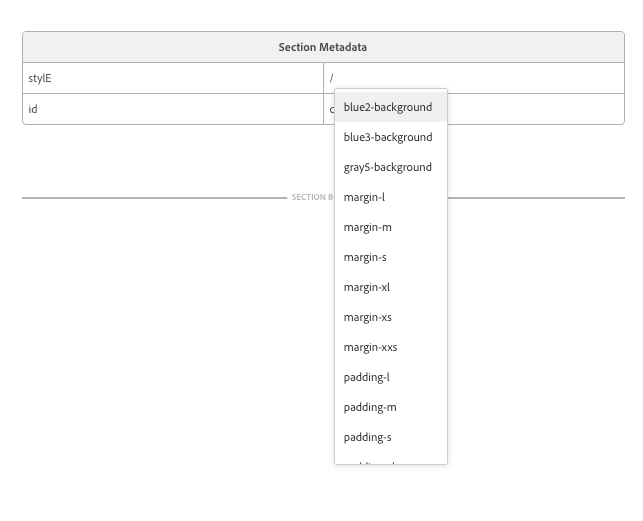The height and width of the screenshot is (521, 643).
Task: Select padding-s style option
Action: [391, 437]
